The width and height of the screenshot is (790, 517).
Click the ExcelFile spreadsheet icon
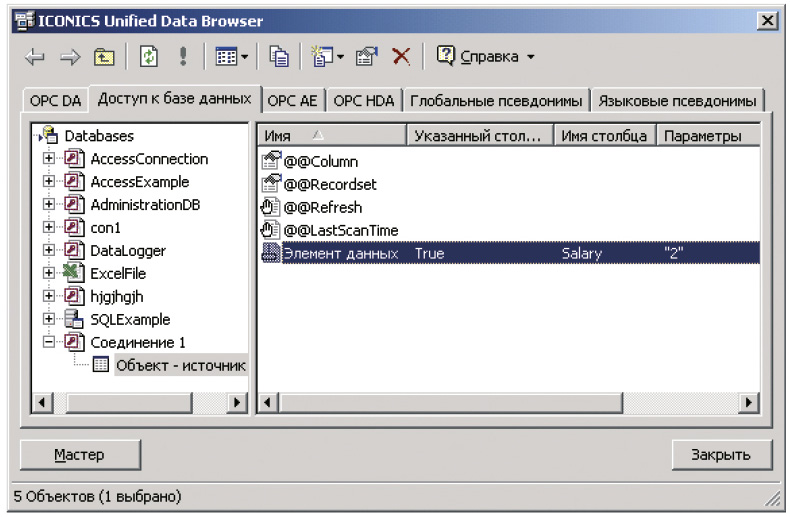[x=74, y=273]
